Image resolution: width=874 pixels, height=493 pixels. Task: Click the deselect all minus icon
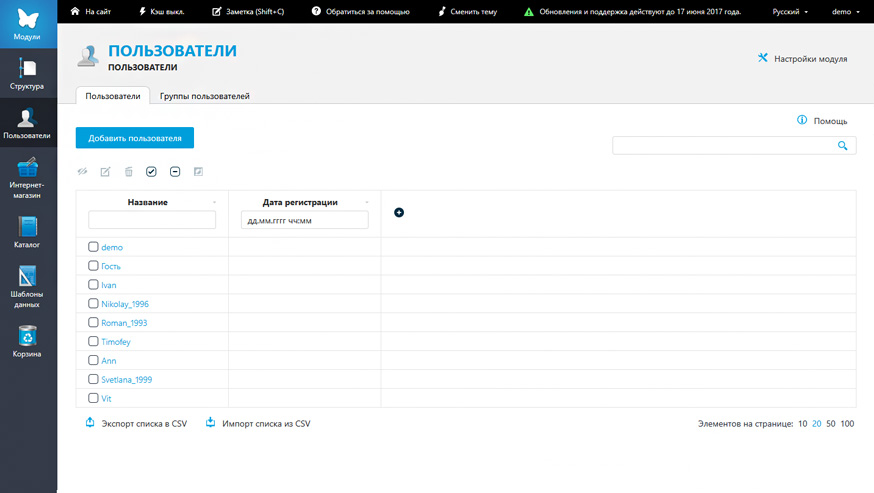(175, 171)
